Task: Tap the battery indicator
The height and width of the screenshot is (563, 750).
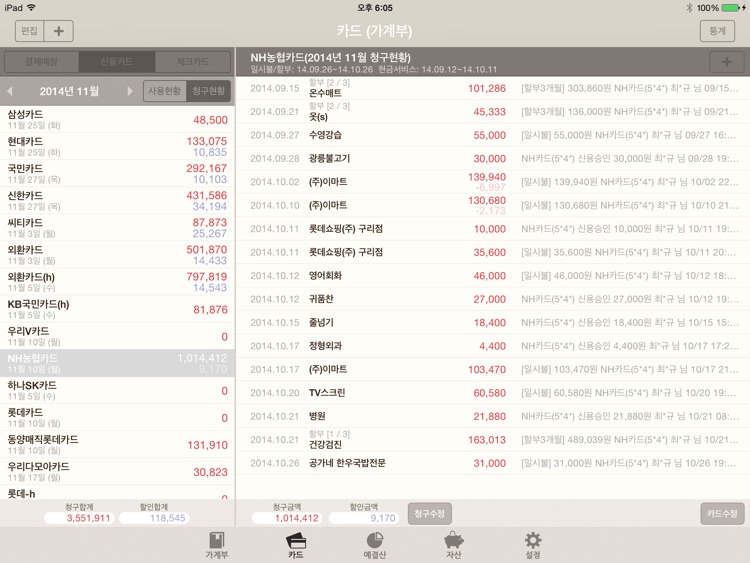Action: coord(731,8)
